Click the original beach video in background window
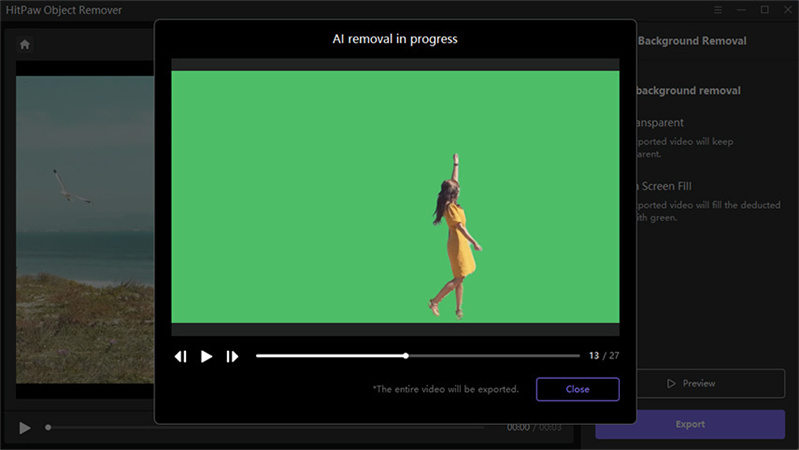This screenshot has height=450, width=799. pyautogui.click(x=85, y=229)
